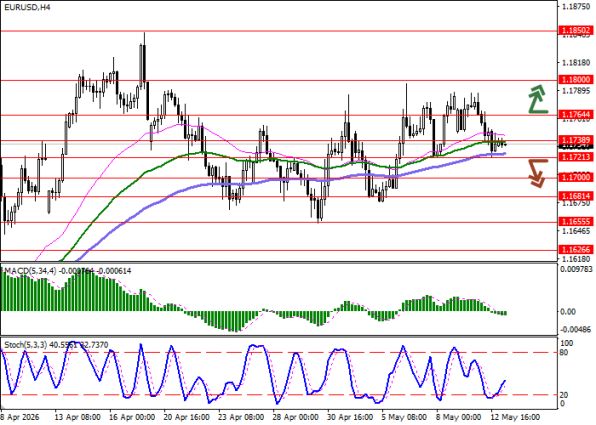This screenshot has height=425, width=596.
Task: Select the 1.18000 red price label
Action: [x=576, y=79]
